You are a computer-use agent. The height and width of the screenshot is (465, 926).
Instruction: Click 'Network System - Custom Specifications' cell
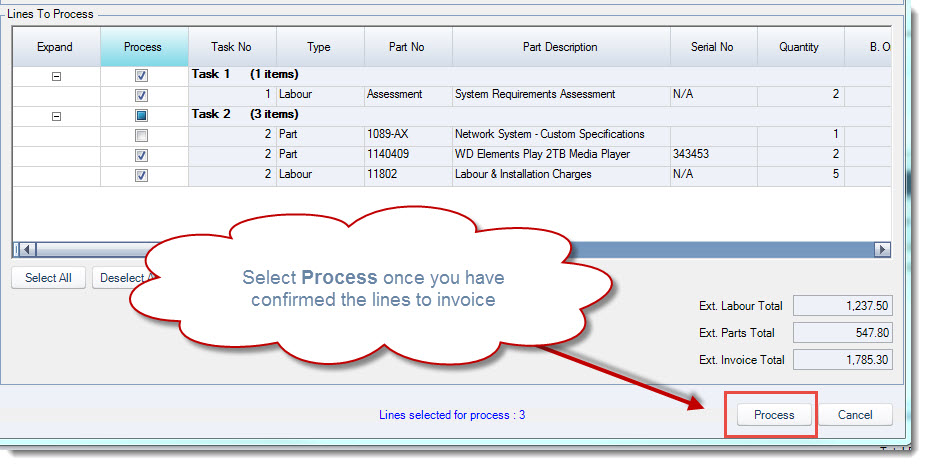point(561,134)
